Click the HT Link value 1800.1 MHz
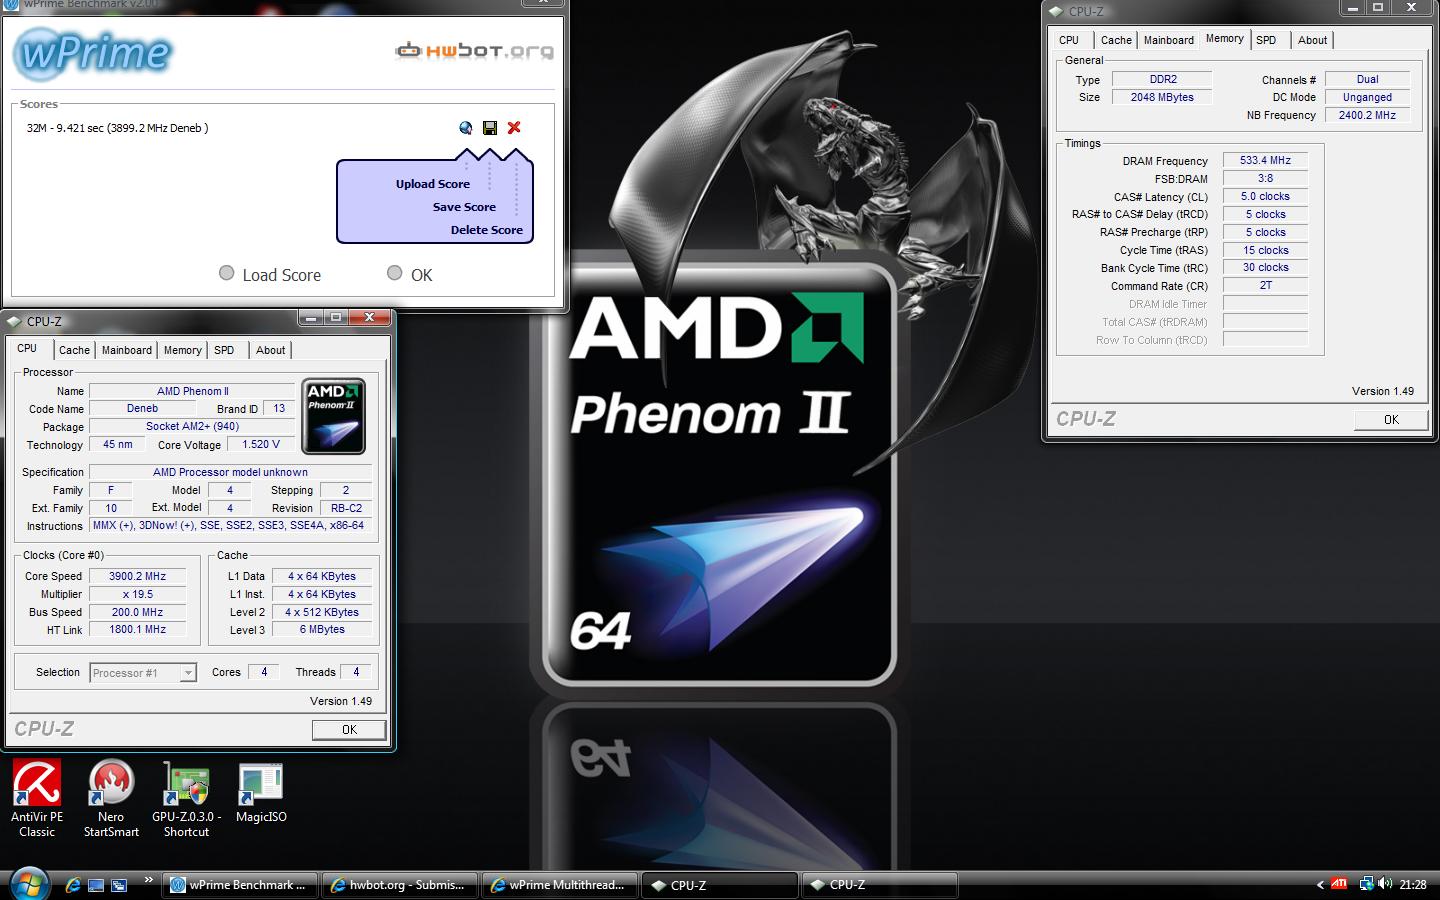This screenshot has width=1440, height=900. [x=137, y=629]
